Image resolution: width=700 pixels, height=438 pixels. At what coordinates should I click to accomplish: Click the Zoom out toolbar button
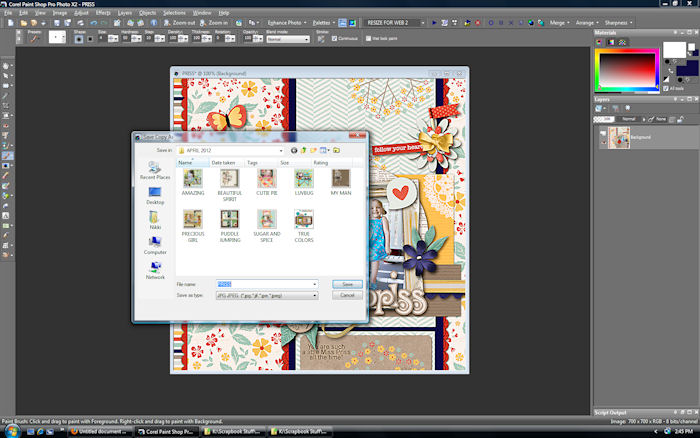pos(179,23)
